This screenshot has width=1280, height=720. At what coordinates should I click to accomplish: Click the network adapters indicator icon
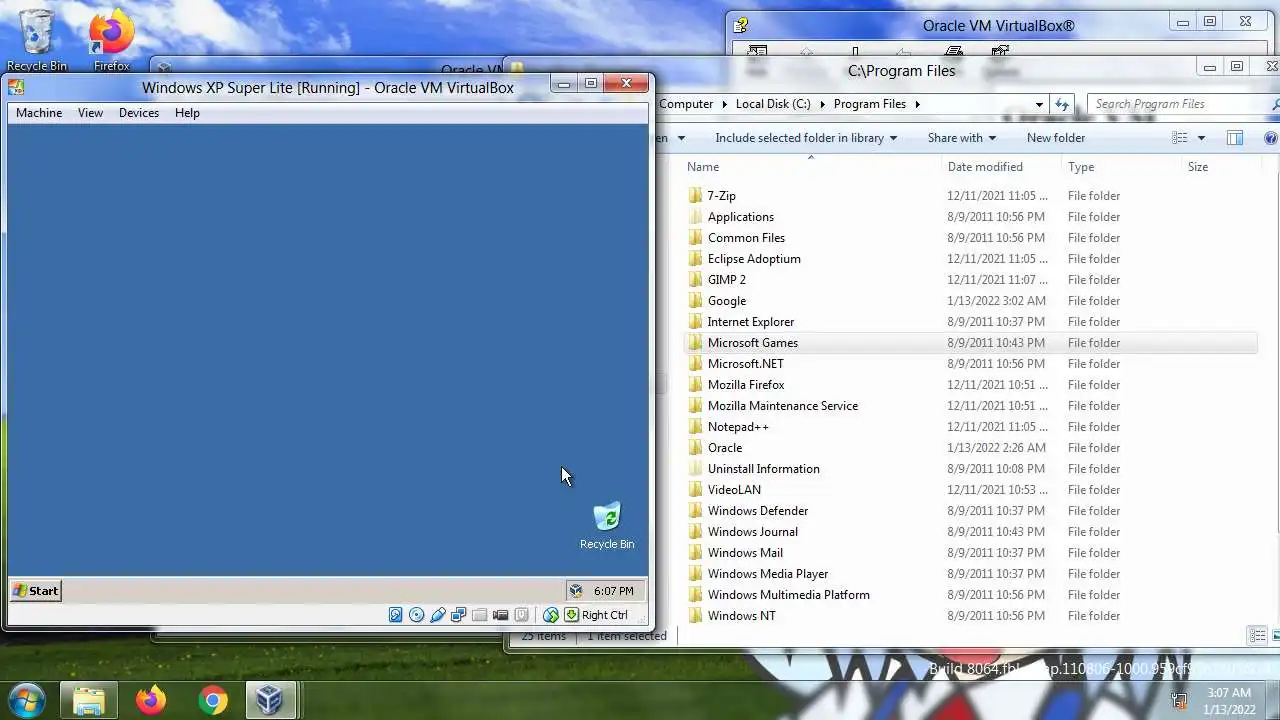click(459, 615)
